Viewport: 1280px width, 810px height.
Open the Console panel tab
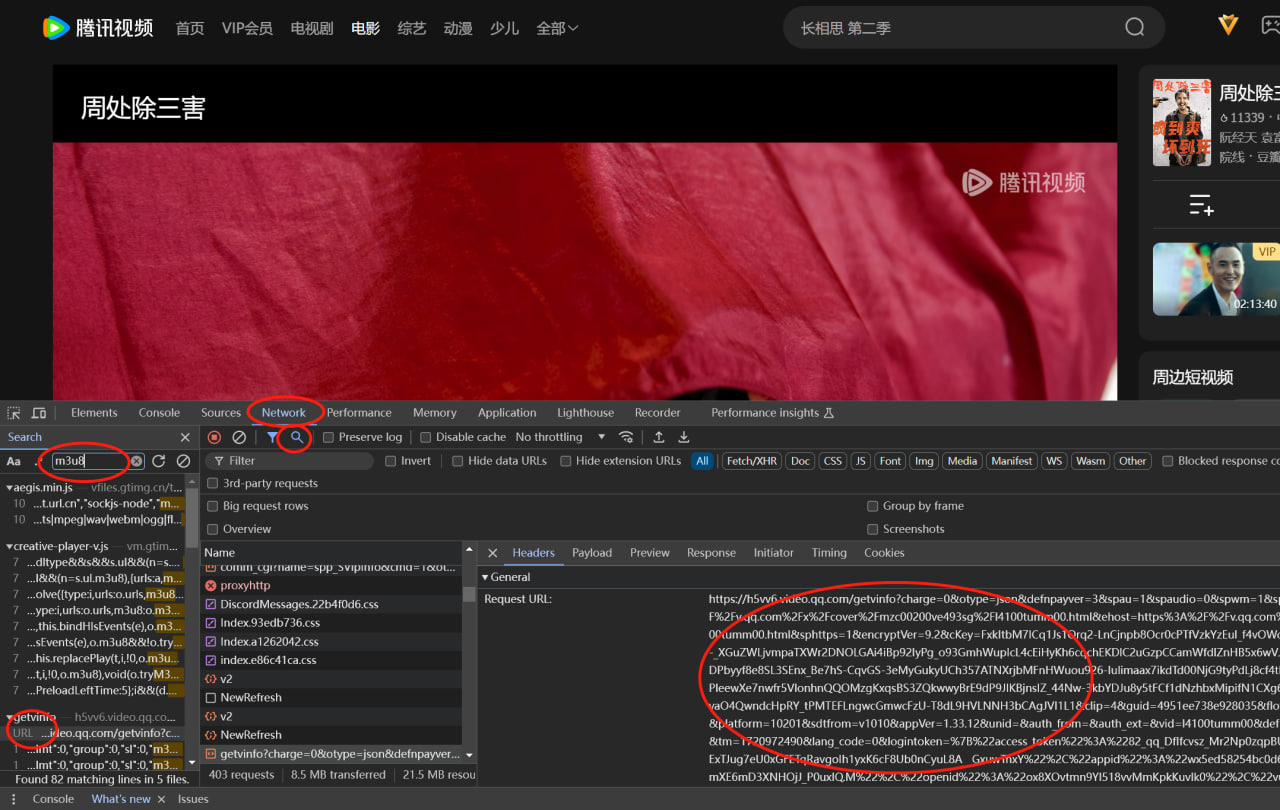click(159, 413)
